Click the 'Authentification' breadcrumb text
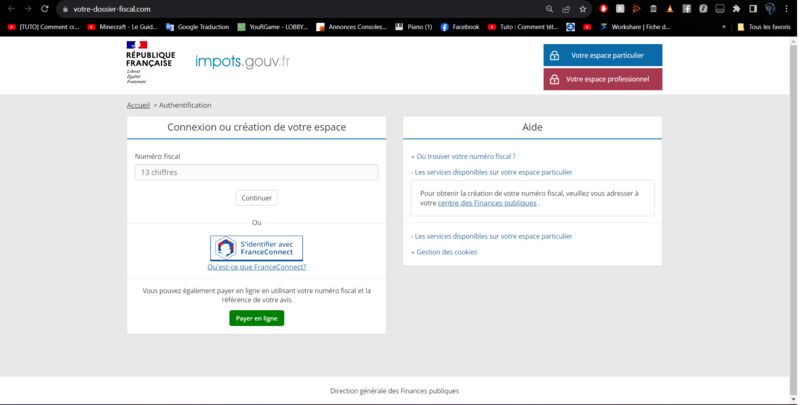800x405 pixels. click(x=185, y=105)
